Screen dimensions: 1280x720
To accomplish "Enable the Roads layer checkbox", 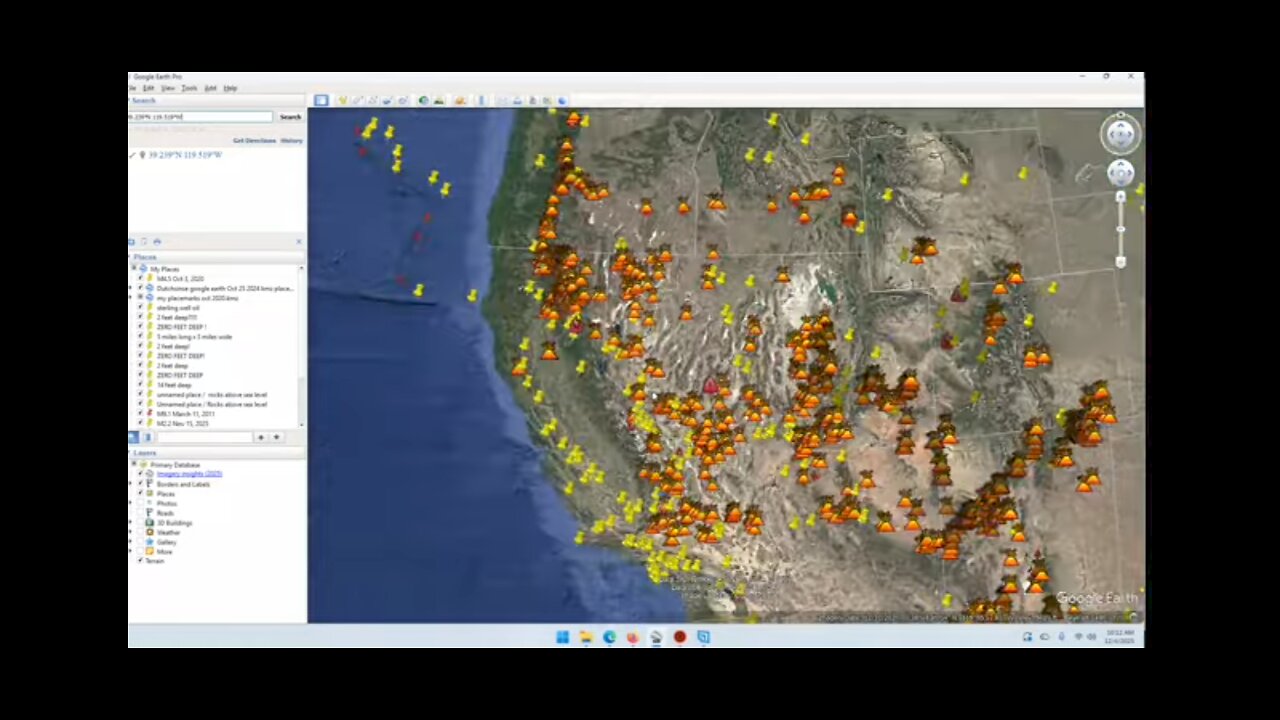I will (x=140, y=513).
